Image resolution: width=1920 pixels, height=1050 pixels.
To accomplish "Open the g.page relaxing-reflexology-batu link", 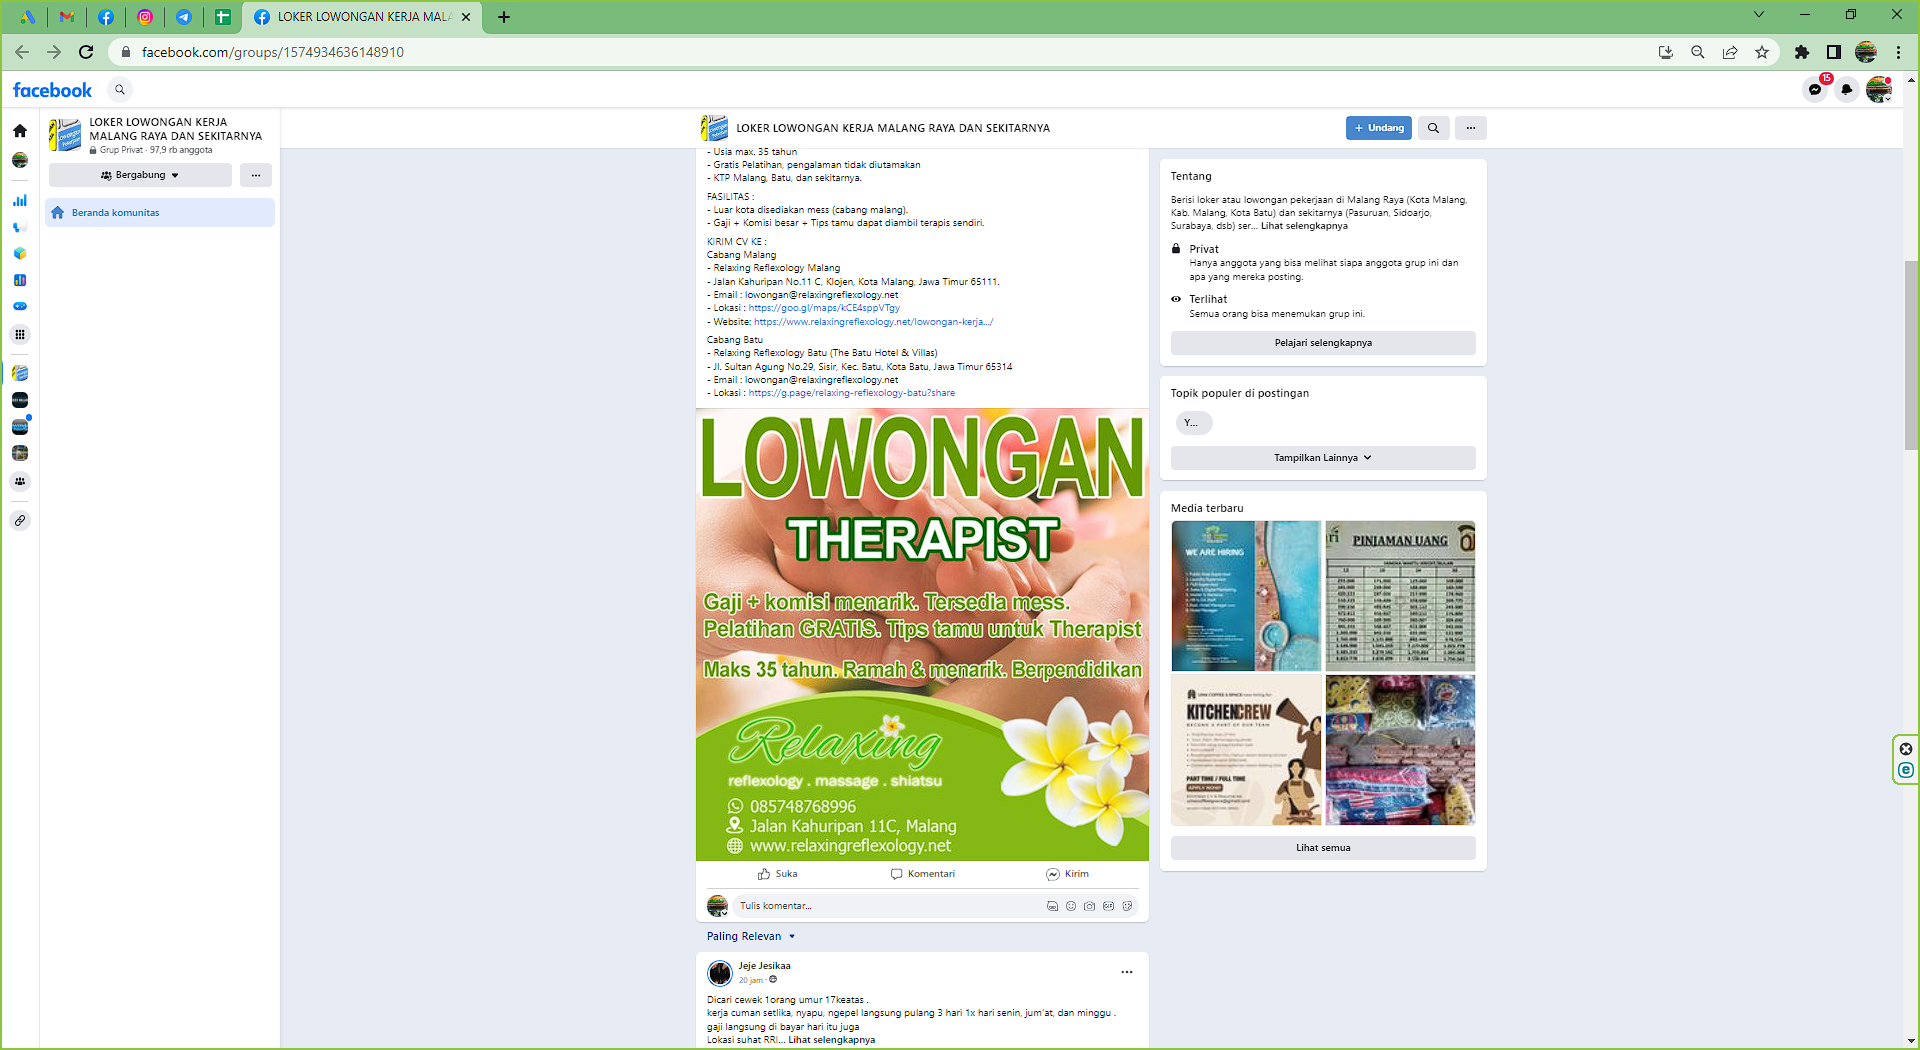I will (852, 393).
